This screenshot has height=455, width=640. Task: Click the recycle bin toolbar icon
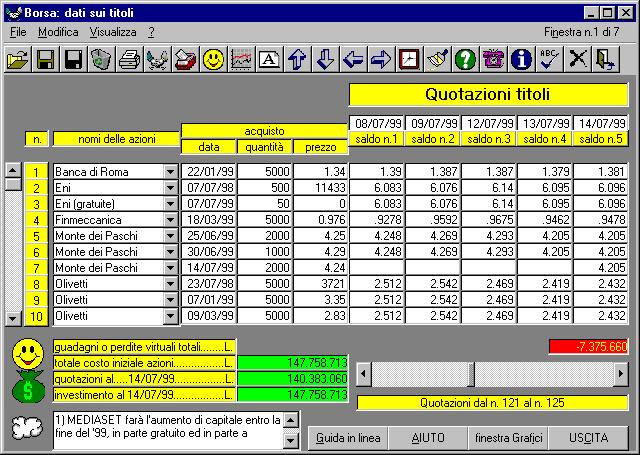coord(101,60)
